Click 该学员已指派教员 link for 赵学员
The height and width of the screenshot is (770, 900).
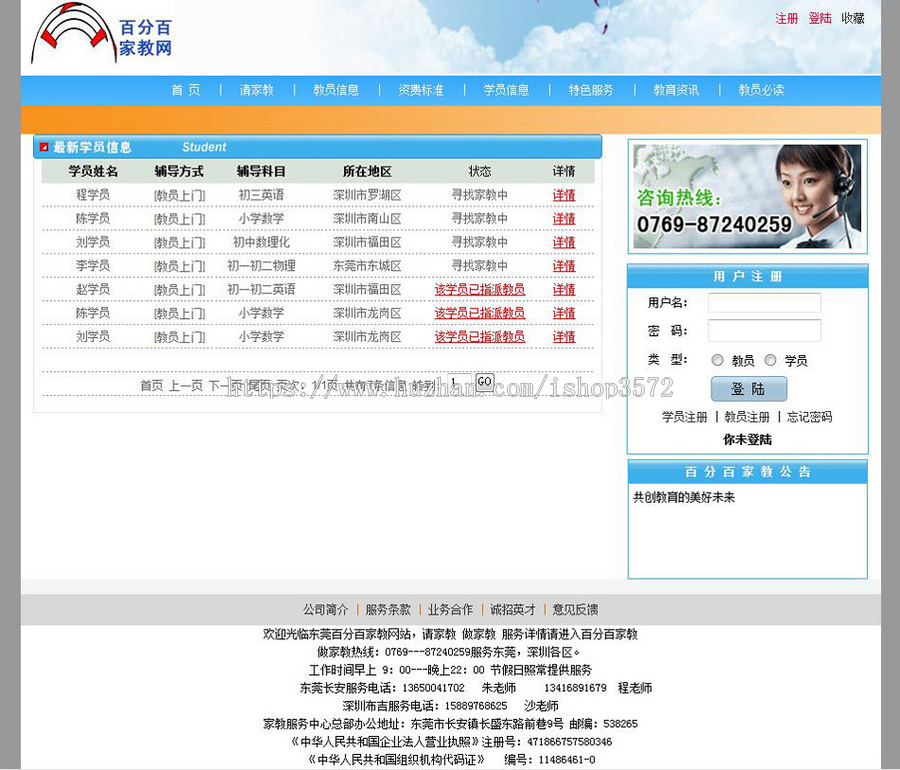[480, 289]
